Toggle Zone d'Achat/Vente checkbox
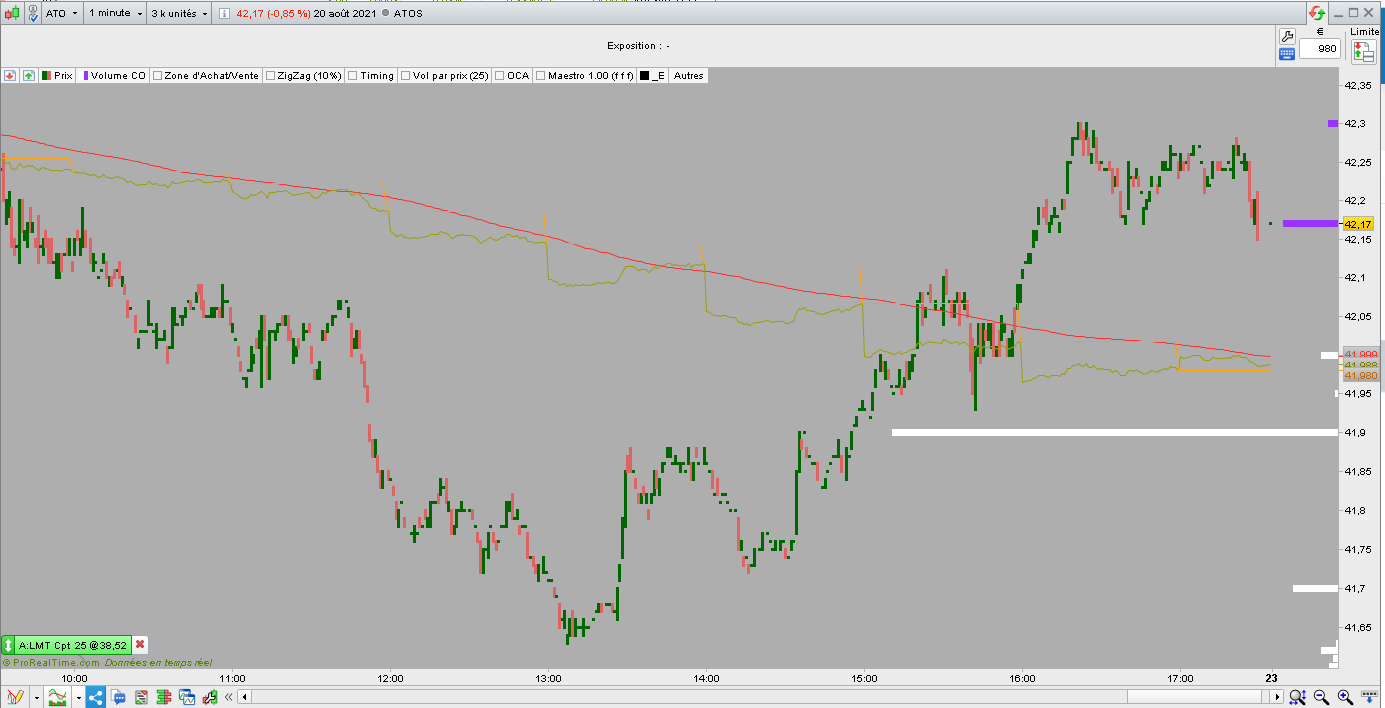1385x708 pixels. coord(157,75)
